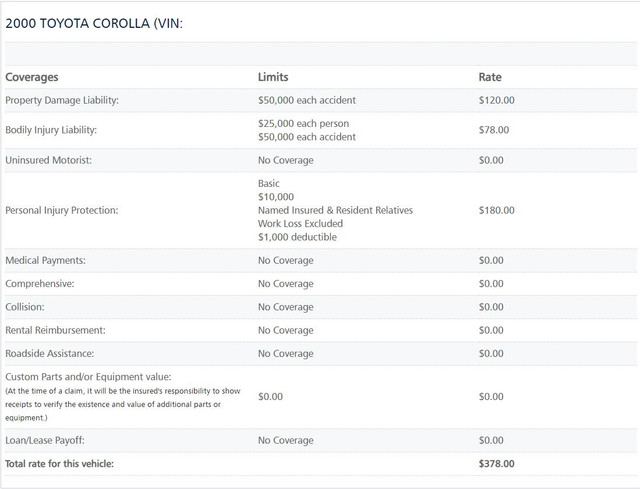Select the Coverages column header

tap(32, 77)
